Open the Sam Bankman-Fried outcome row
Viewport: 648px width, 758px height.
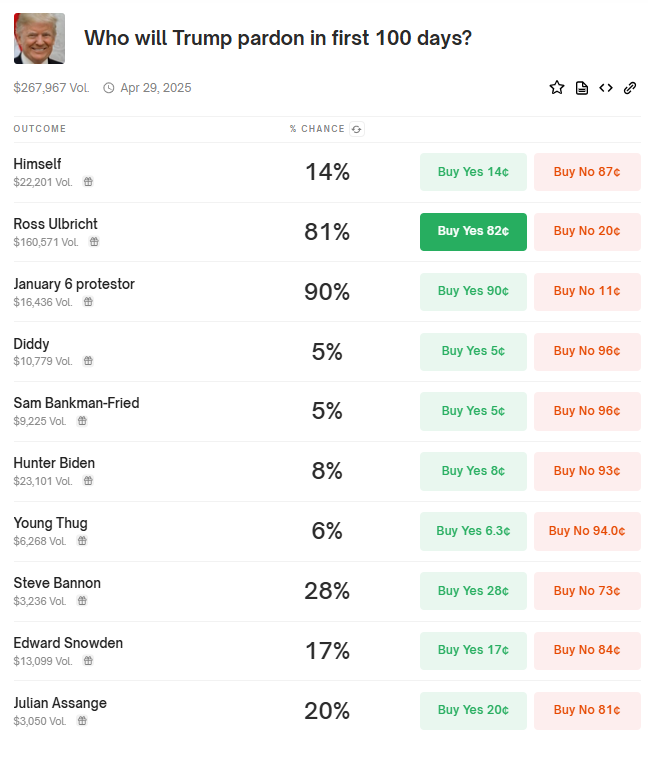pyautogui.click(x=327, y=411)
